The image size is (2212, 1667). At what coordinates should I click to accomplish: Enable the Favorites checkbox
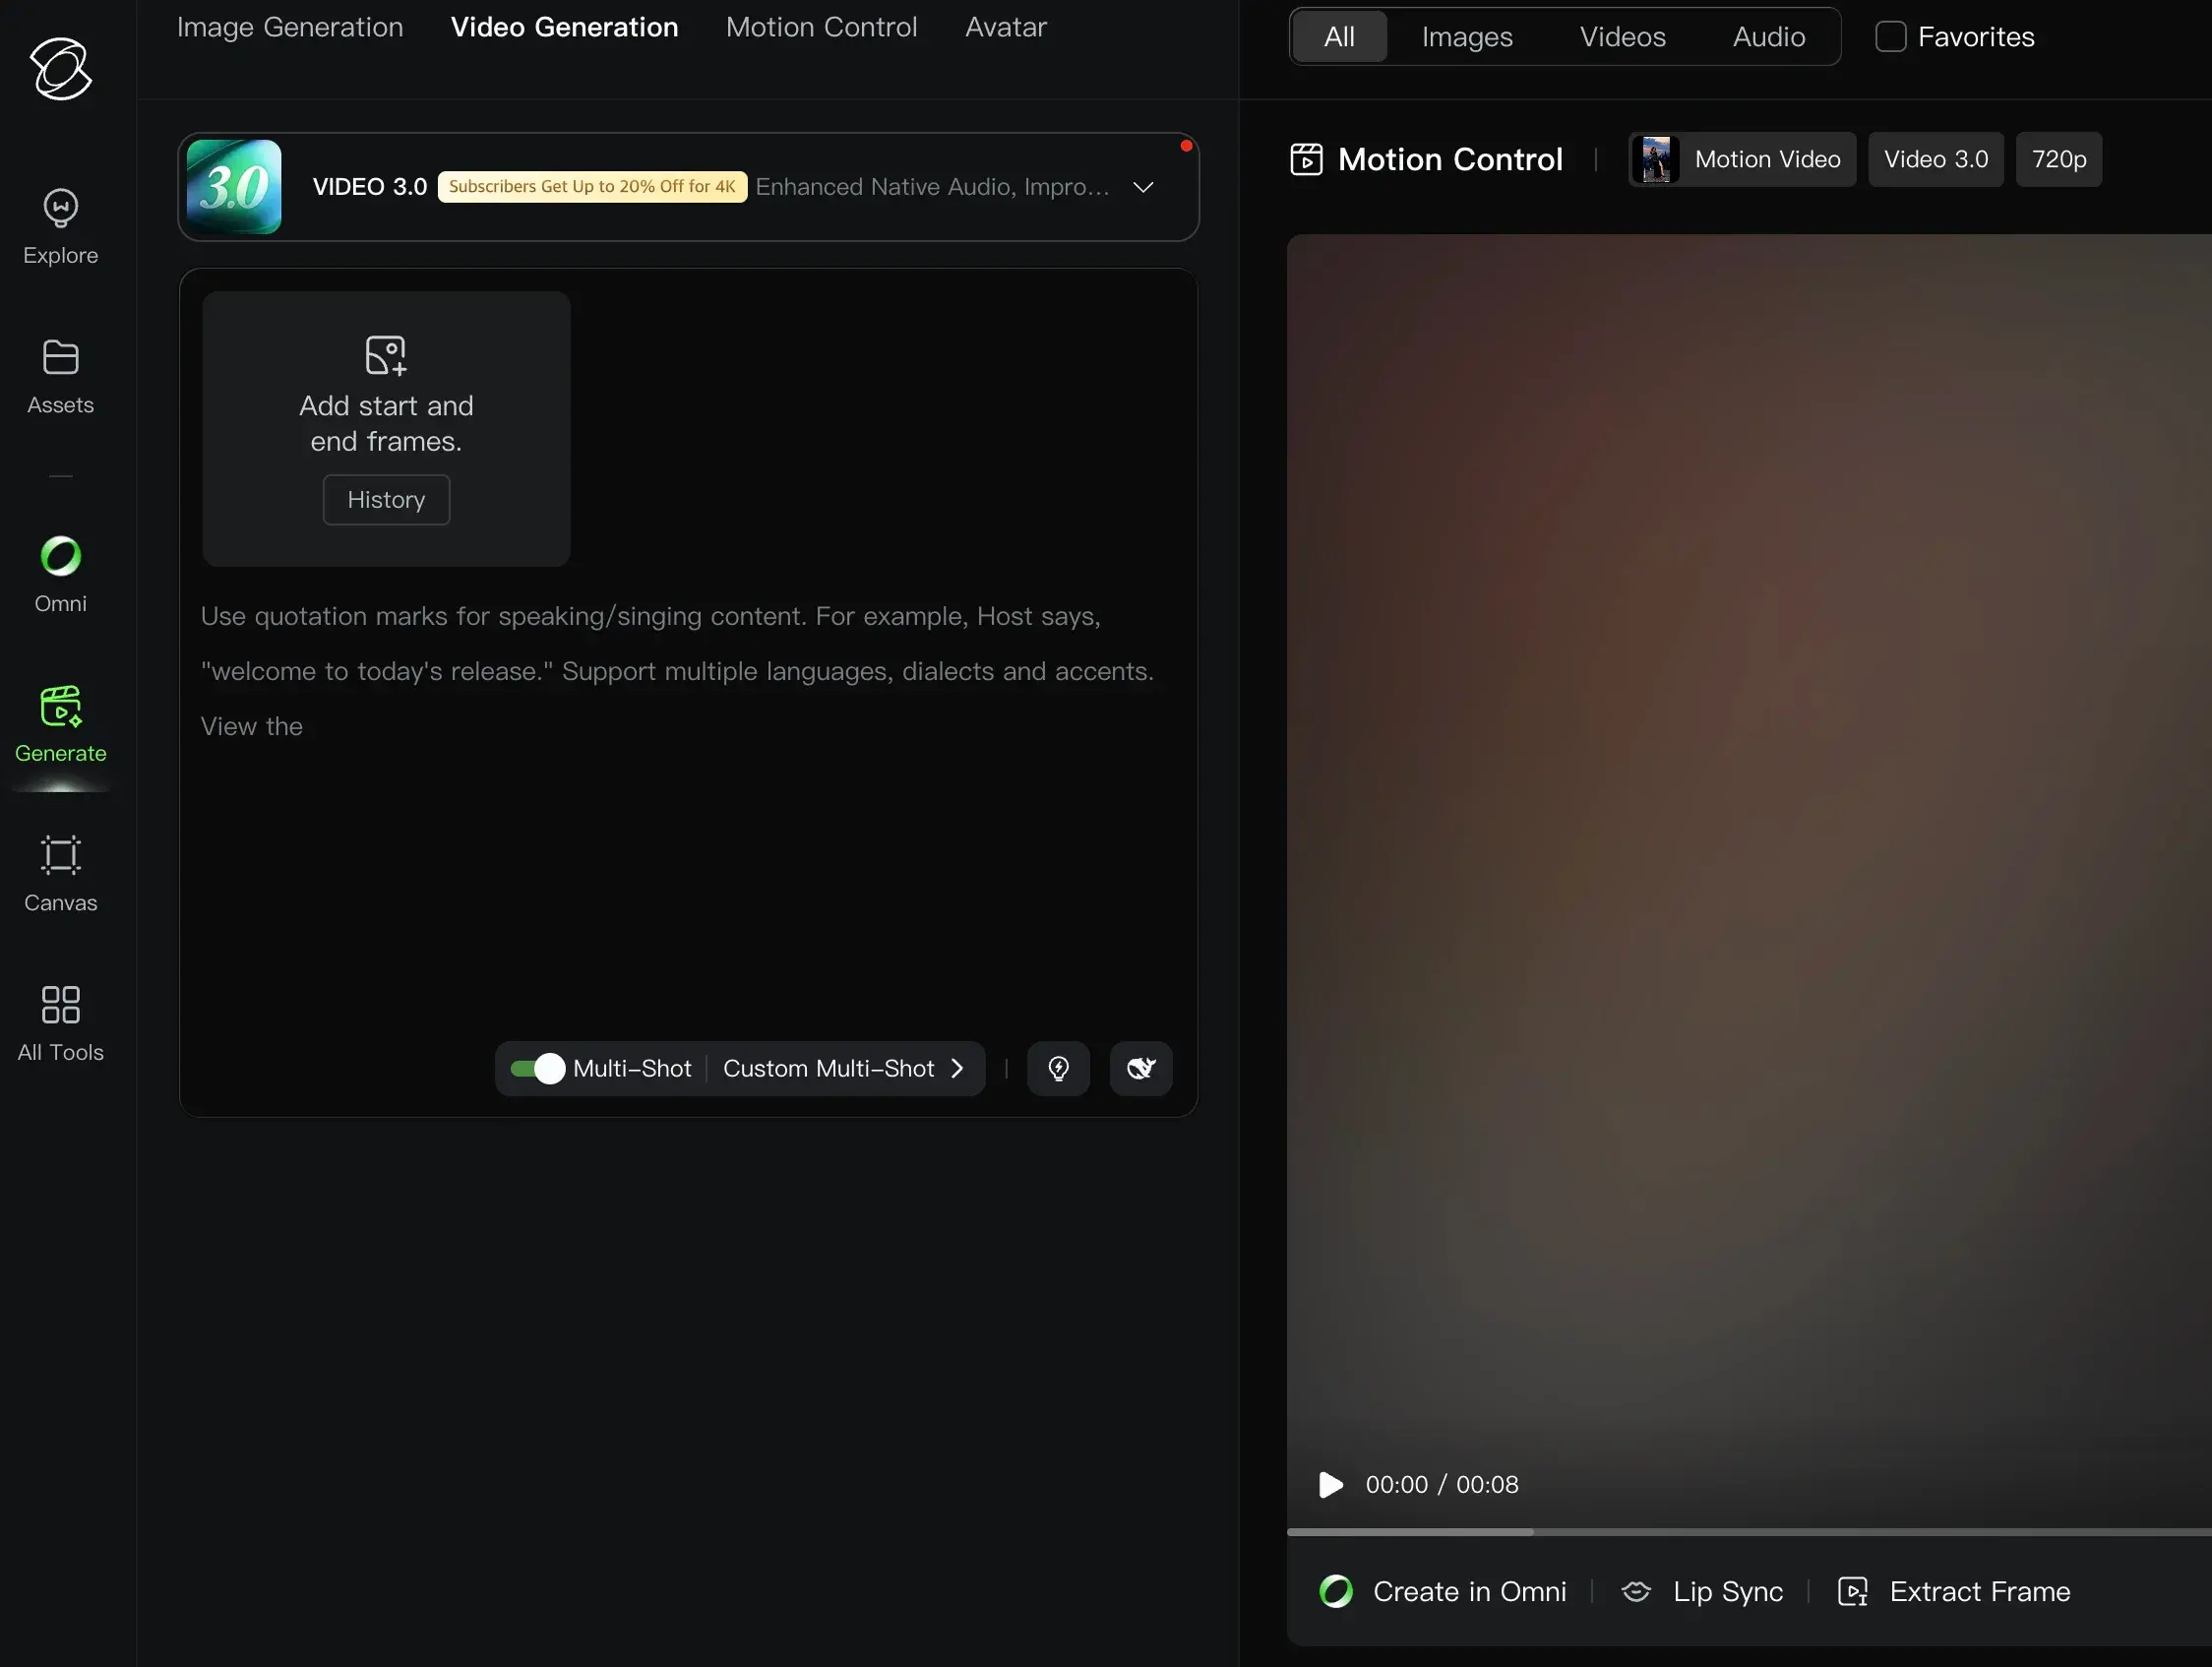[1890, 37]
